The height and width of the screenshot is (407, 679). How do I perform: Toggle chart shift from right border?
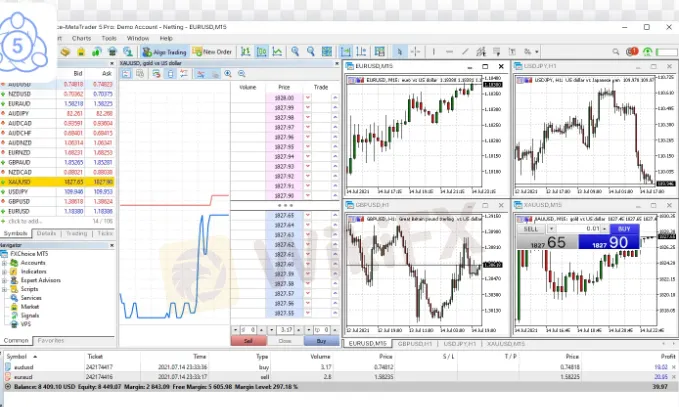[361, 52]
